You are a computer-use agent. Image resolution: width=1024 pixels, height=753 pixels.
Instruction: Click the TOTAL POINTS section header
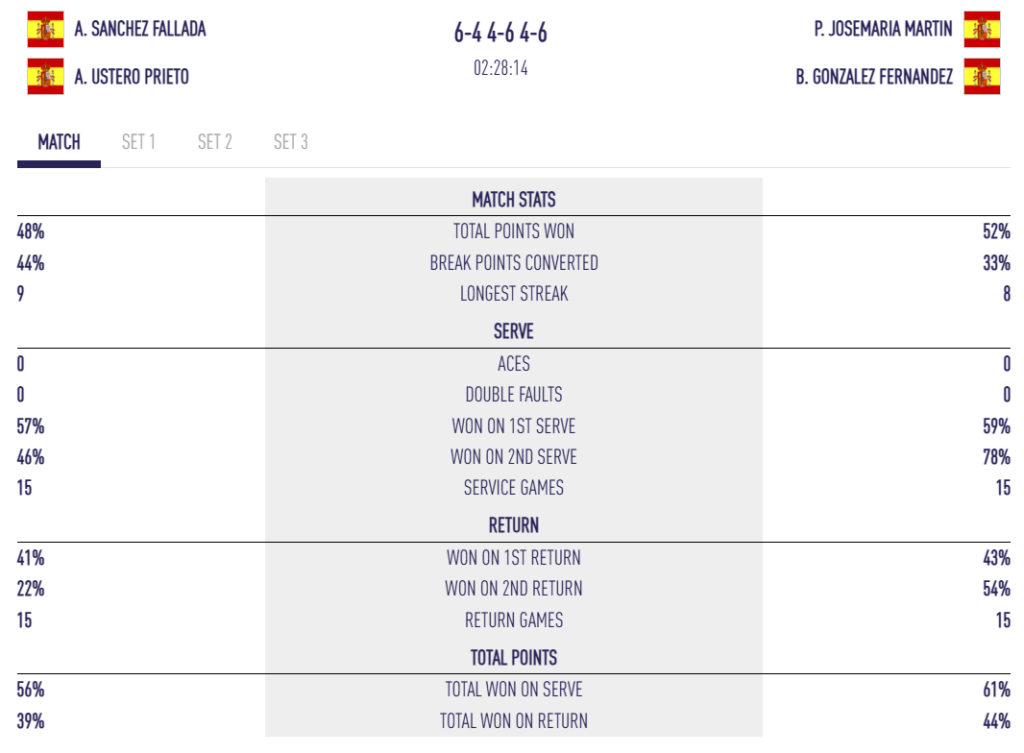pyautogui.click(x=514, y=657)
